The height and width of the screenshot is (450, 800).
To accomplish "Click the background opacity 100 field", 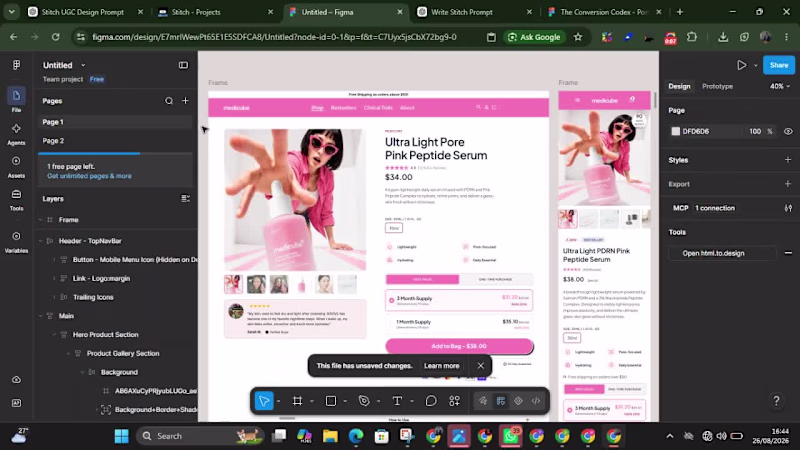I will [x=755, y=131].
